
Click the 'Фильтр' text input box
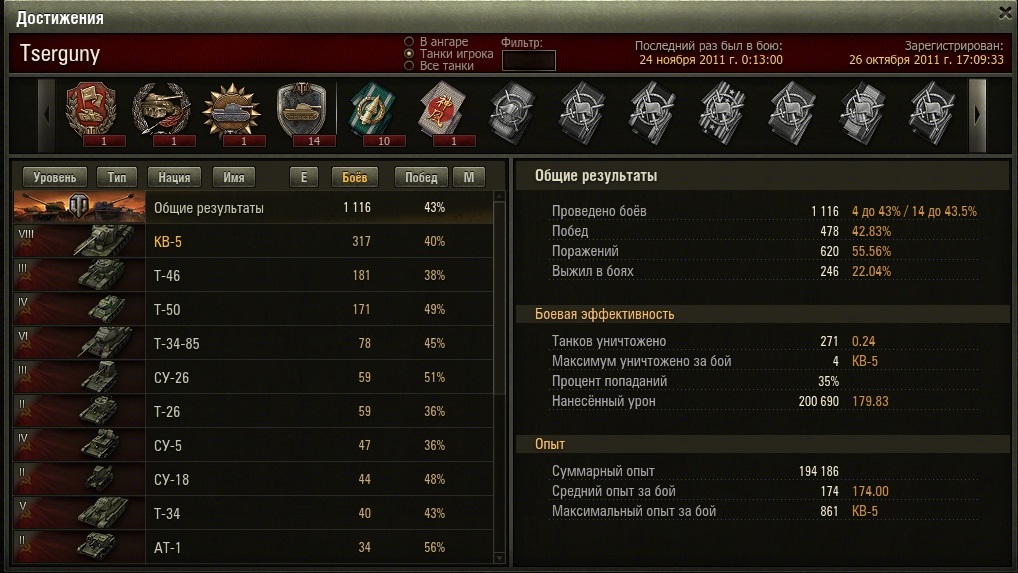tap(528, 60)
